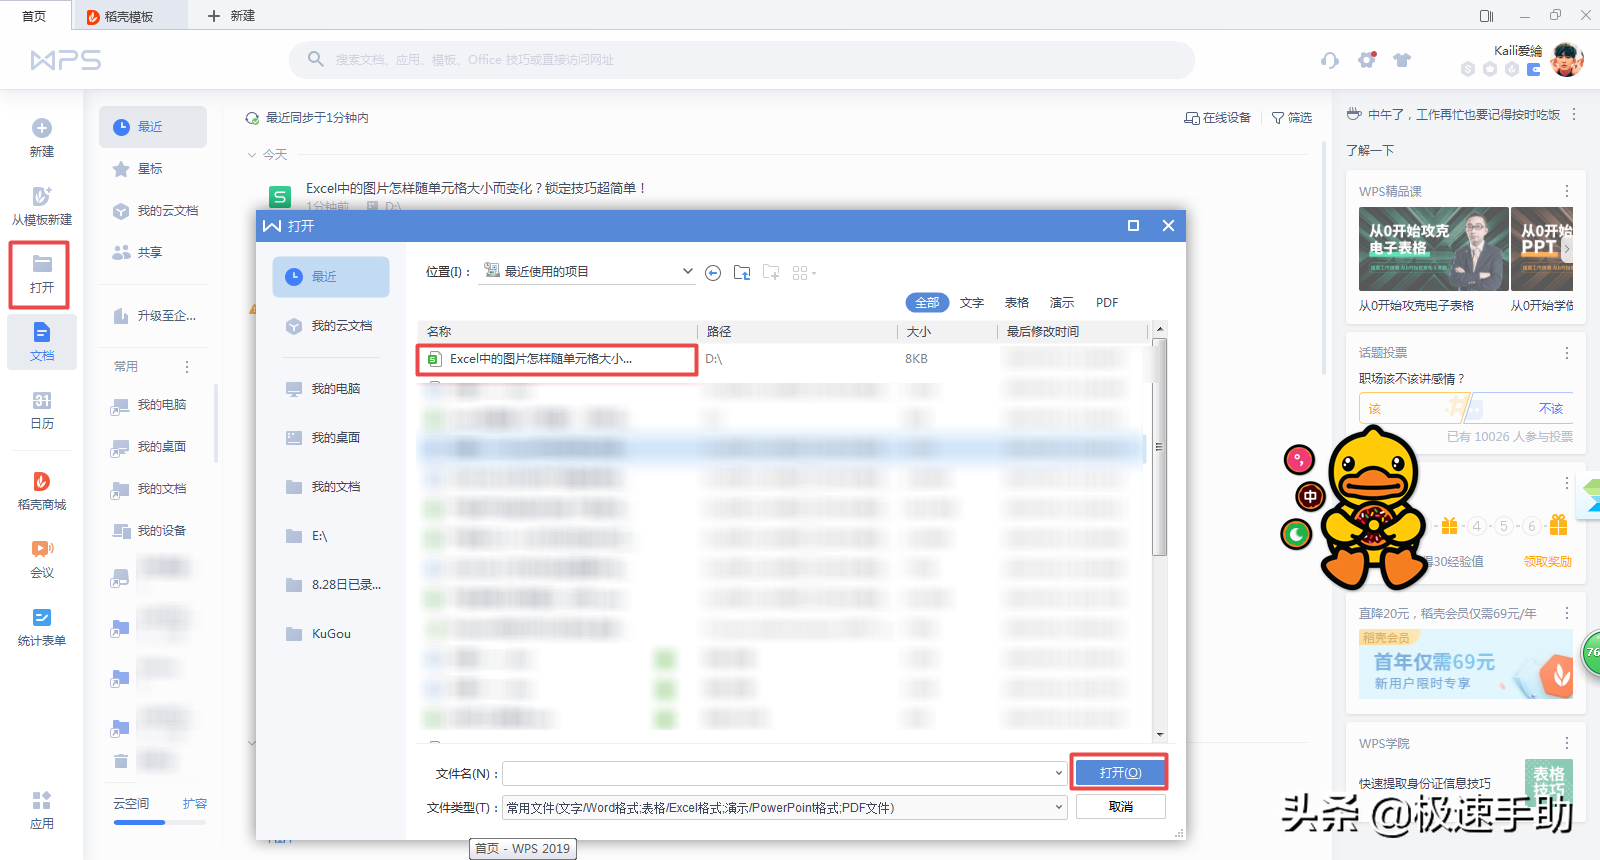The width and height of the screenshot is (1600, 860).
Task: Select 星标 in the document nav
Action: point(152,169)
